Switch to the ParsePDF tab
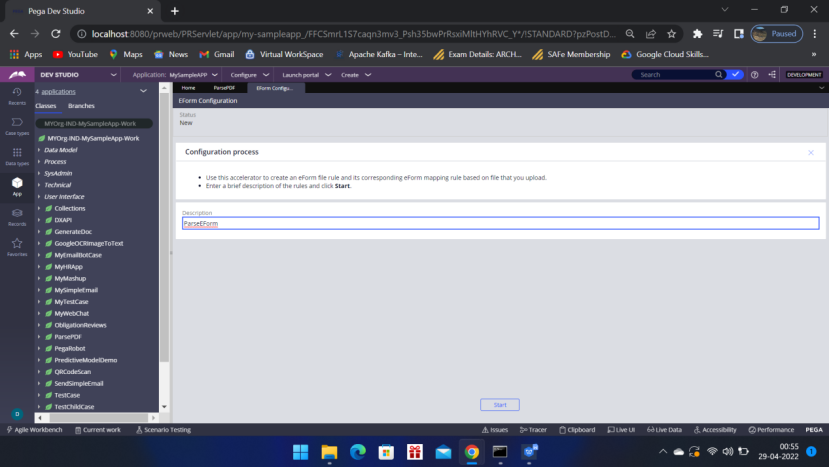The image size is (830, 467). (224, 88)
